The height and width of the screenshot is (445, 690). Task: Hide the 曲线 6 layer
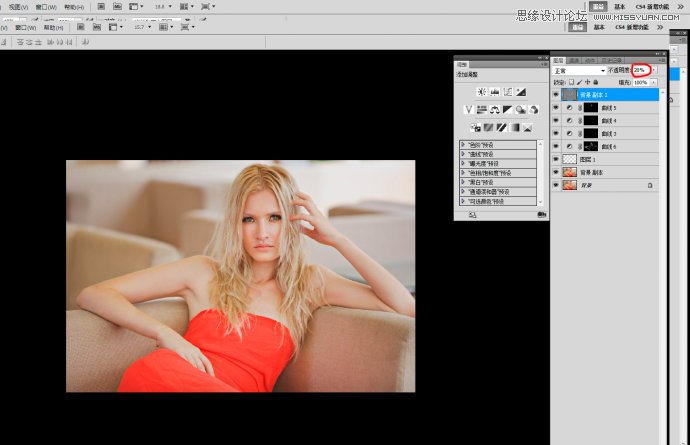(x=556, y=146)
